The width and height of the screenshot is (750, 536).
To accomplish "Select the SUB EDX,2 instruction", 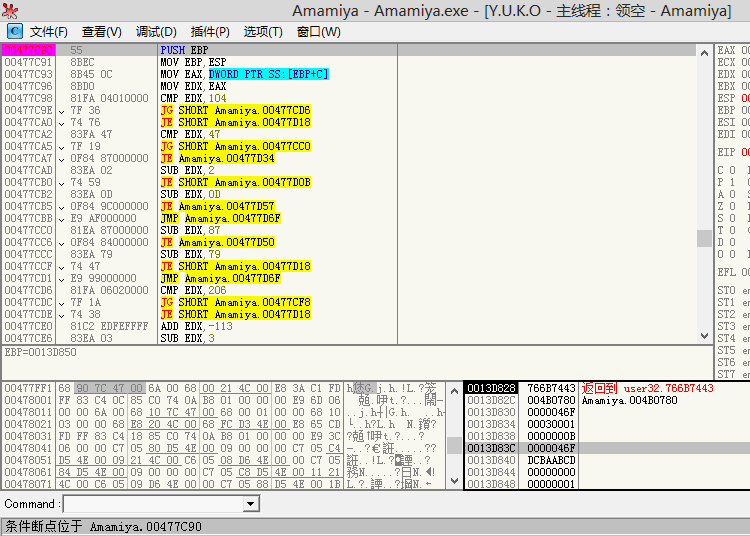I will (187, 170).
